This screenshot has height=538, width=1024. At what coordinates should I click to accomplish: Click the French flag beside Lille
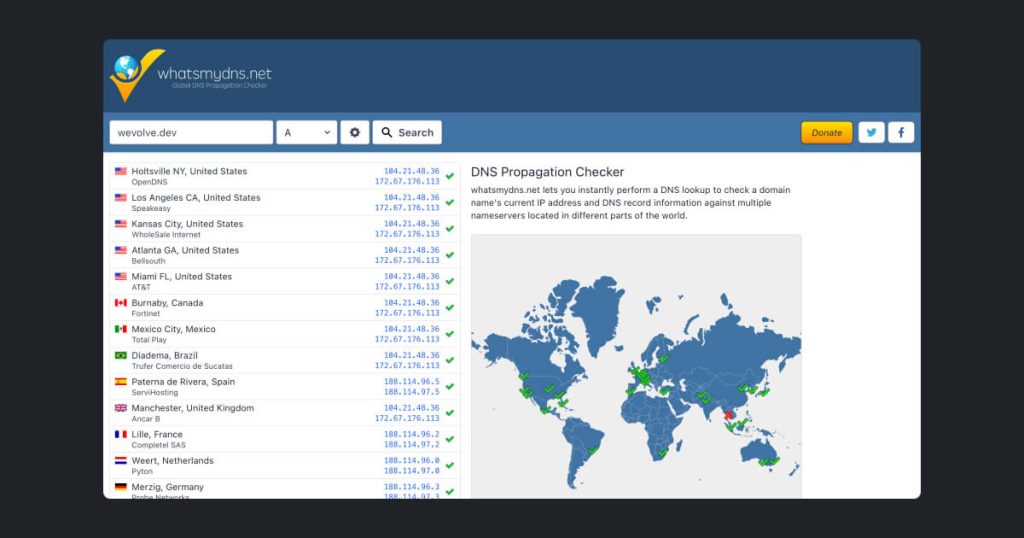121,434
